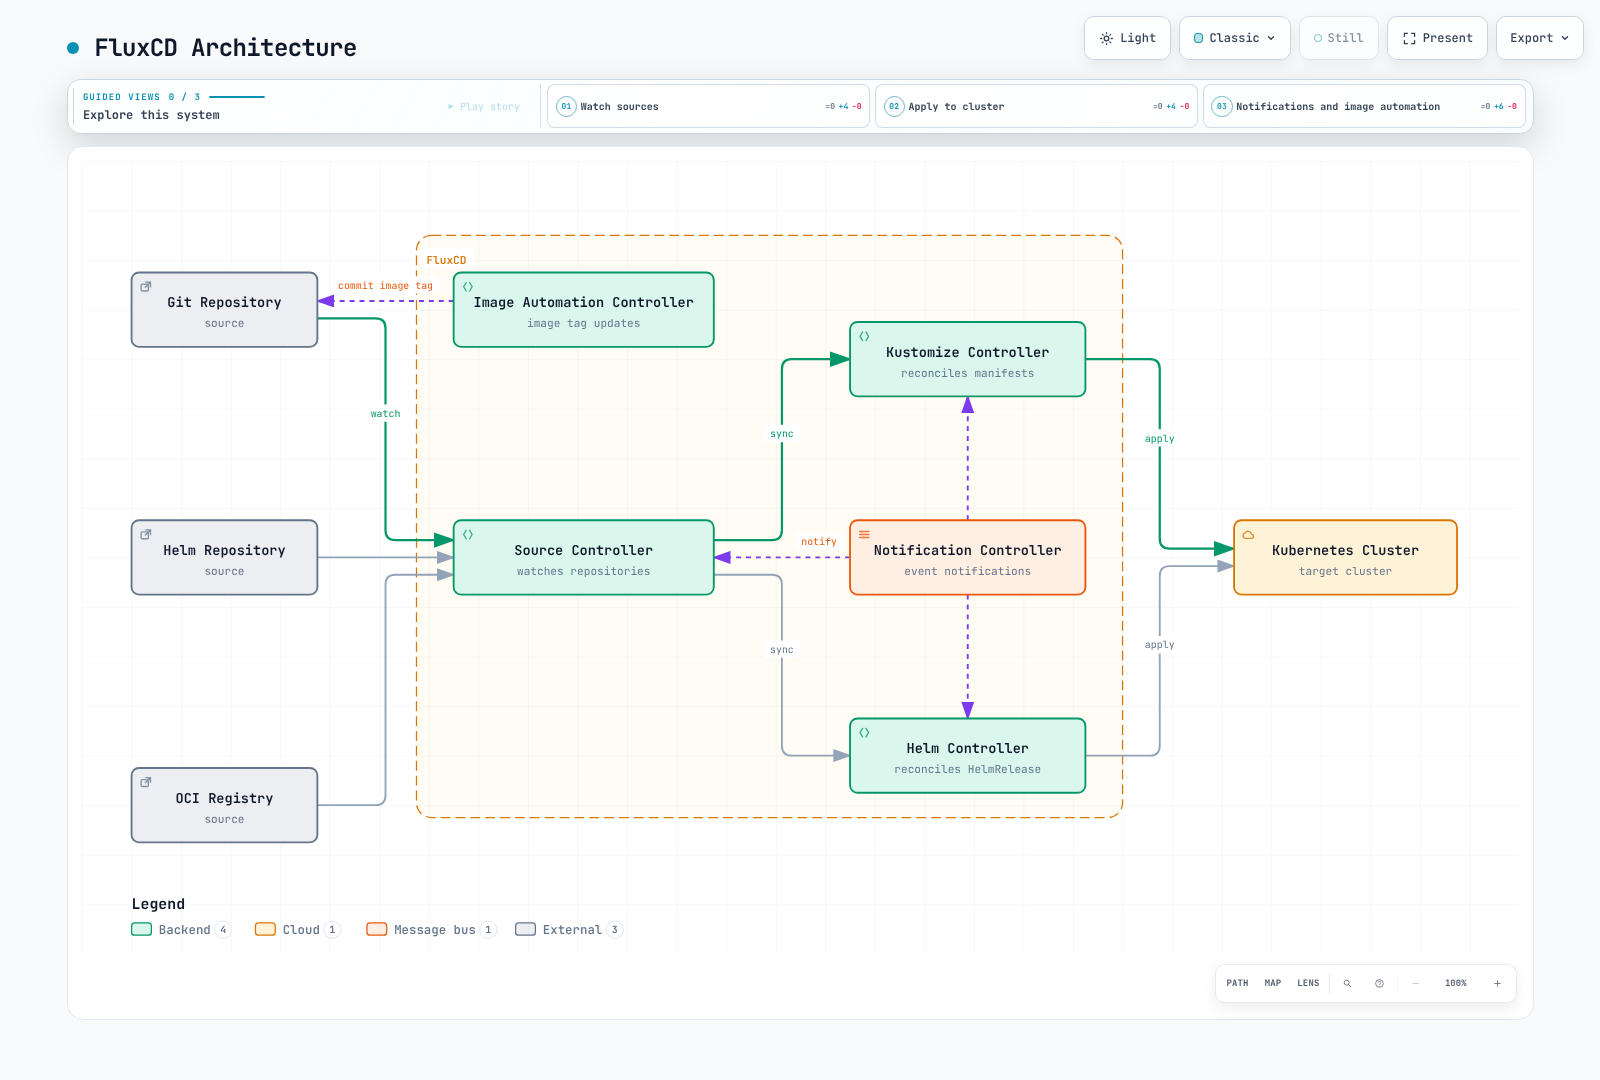
Task: Click the message bus icon on Notification Controller
Action: click(864, 534)
